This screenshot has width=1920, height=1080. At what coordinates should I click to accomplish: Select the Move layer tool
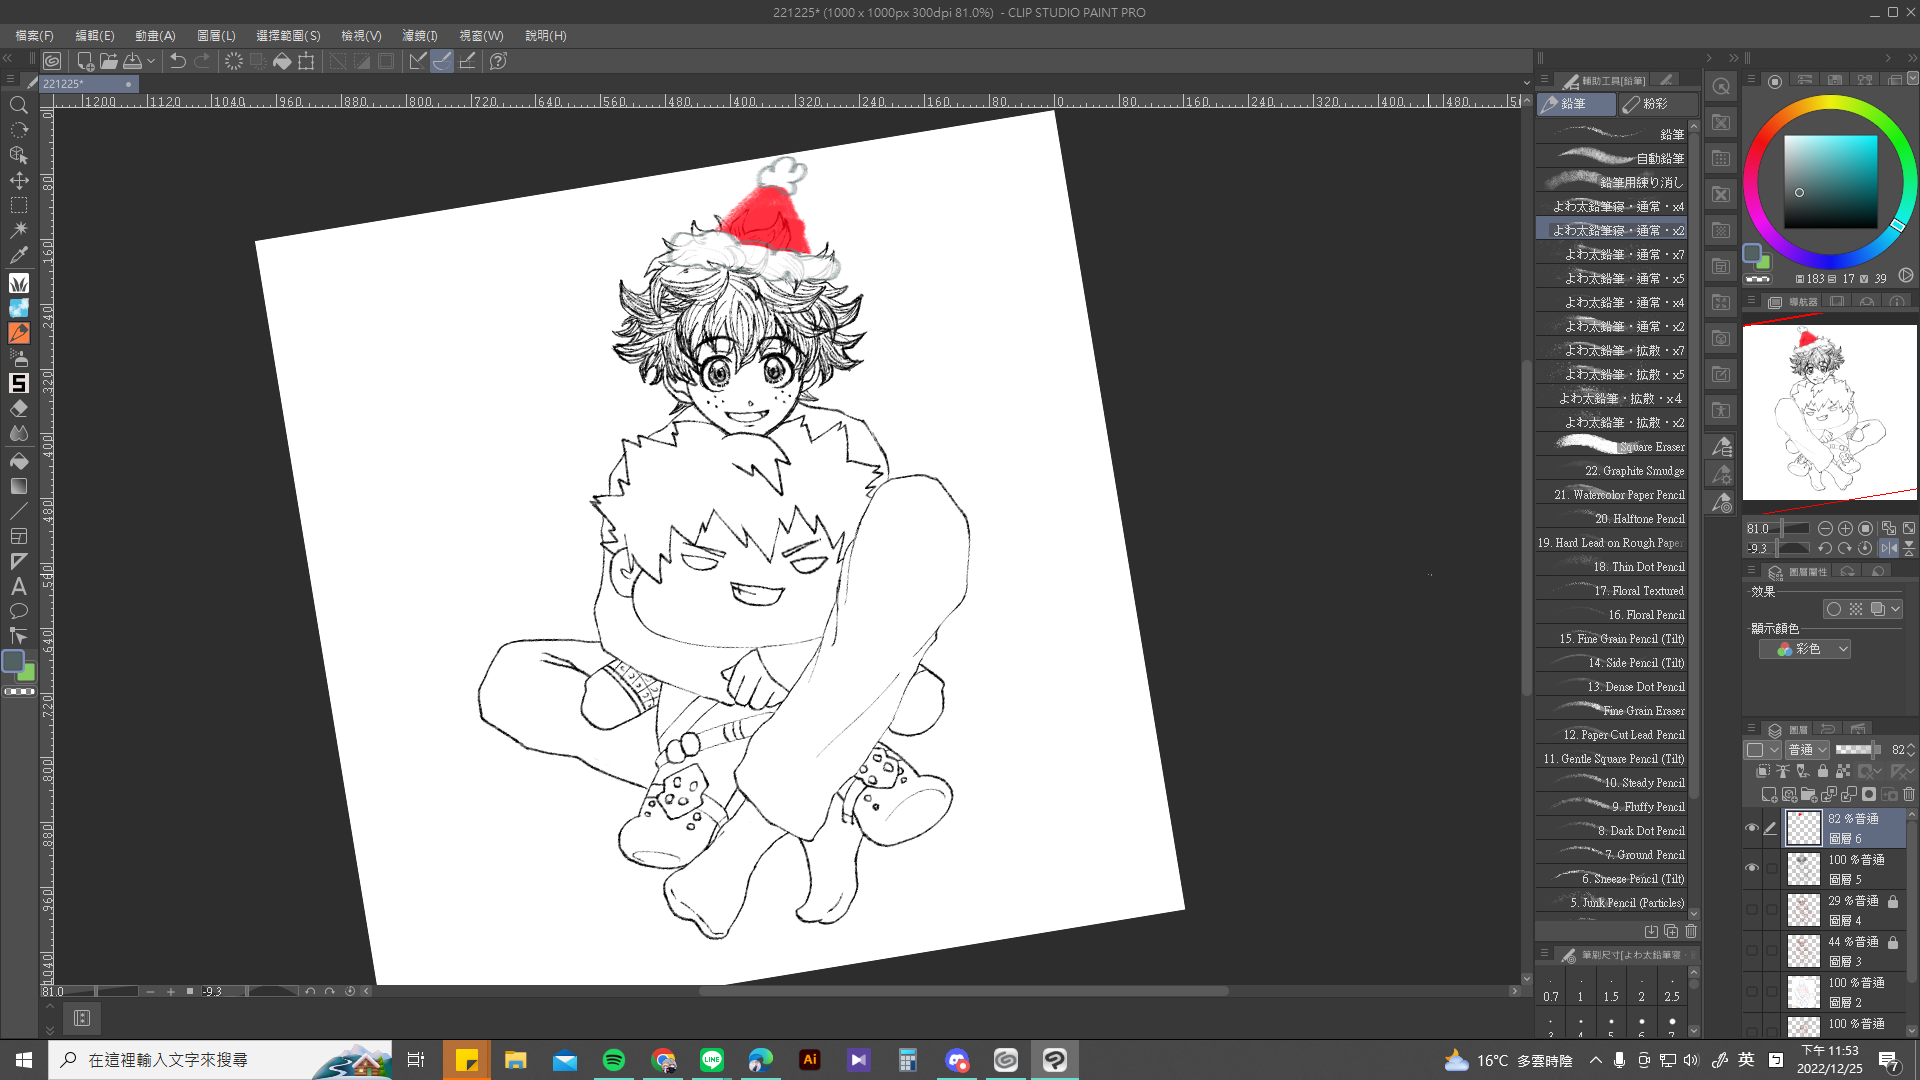click(x=18, y=181)
